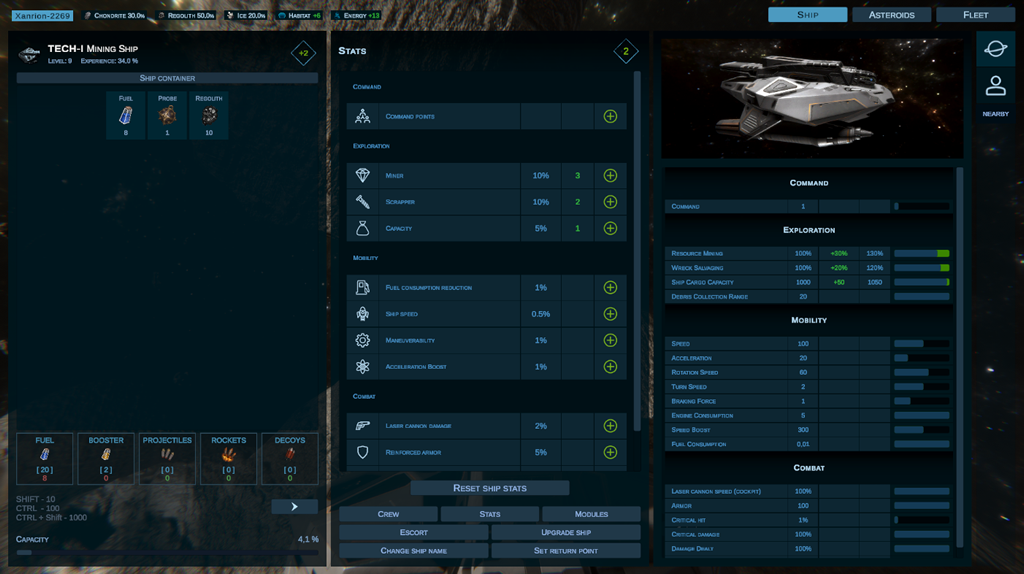1024x574 pixels.
Task: Switch to the Fleet tab
Action: tap(976, 14)
